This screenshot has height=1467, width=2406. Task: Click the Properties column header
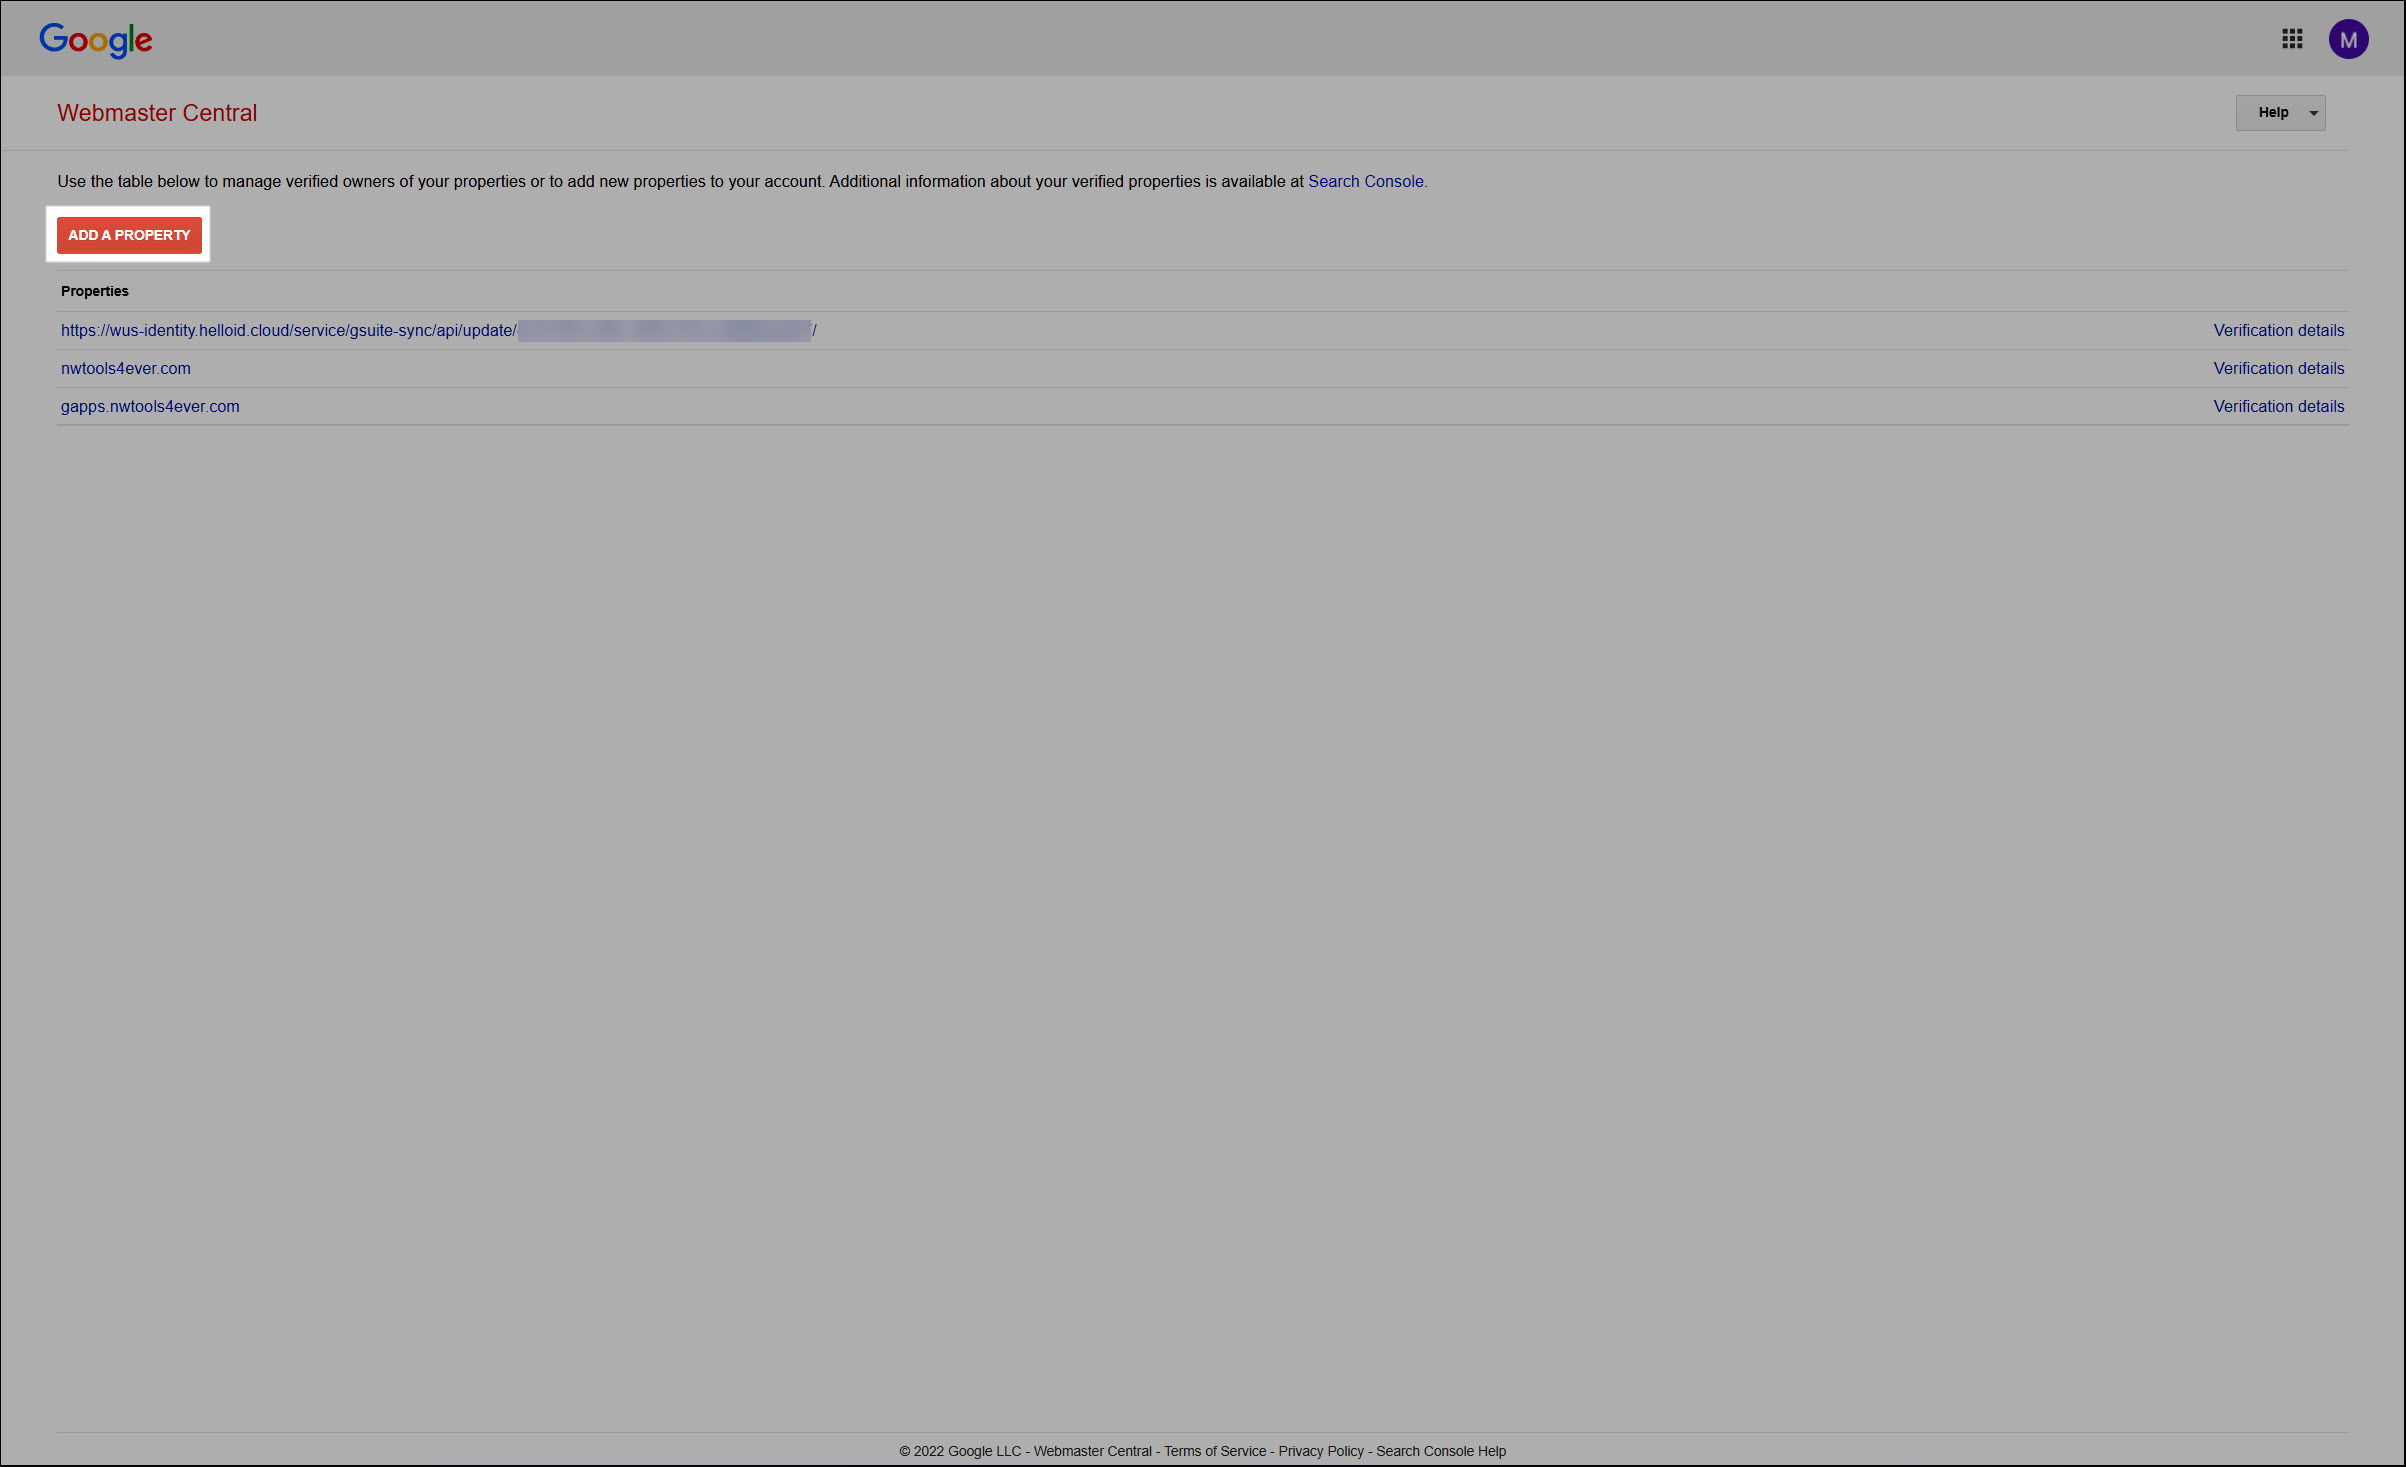[x=95, y=291]
